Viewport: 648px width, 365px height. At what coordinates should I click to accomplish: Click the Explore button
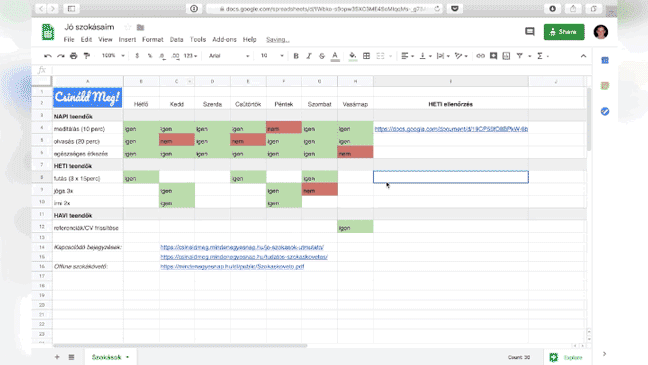pyautogui.click(x=567, y=357)
